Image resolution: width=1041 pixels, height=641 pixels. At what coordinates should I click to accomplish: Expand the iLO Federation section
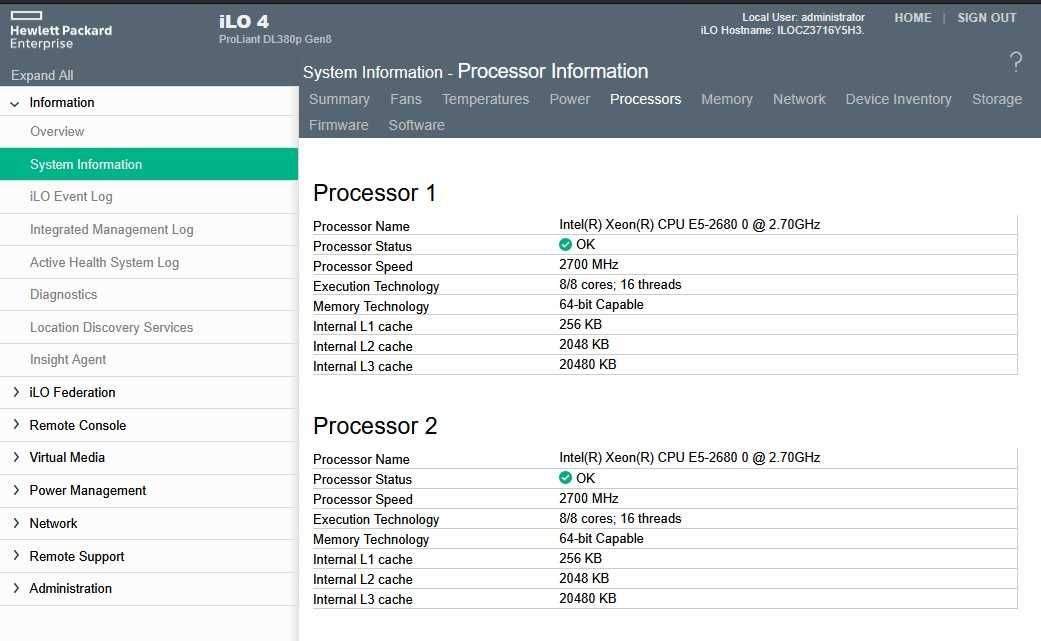[x=16, y=392]
